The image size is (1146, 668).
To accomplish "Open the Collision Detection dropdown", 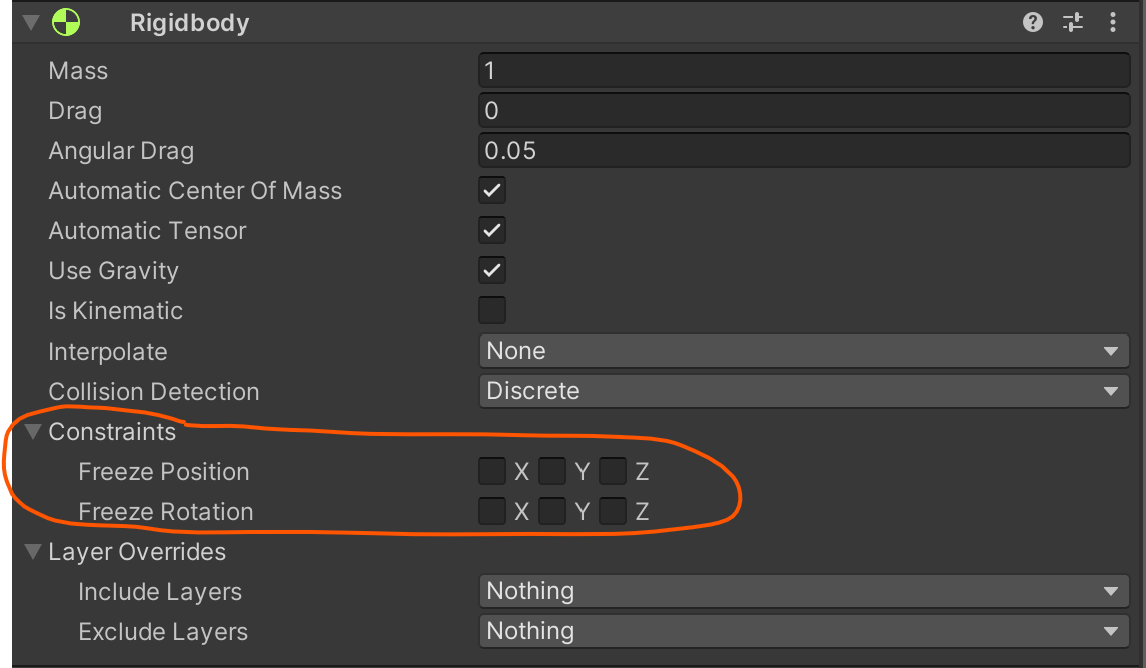I will point(803,391).
